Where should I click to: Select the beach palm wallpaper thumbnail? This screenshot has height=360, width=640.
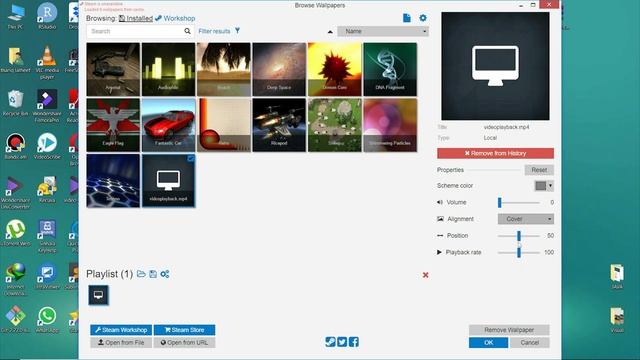pos(224,69)
